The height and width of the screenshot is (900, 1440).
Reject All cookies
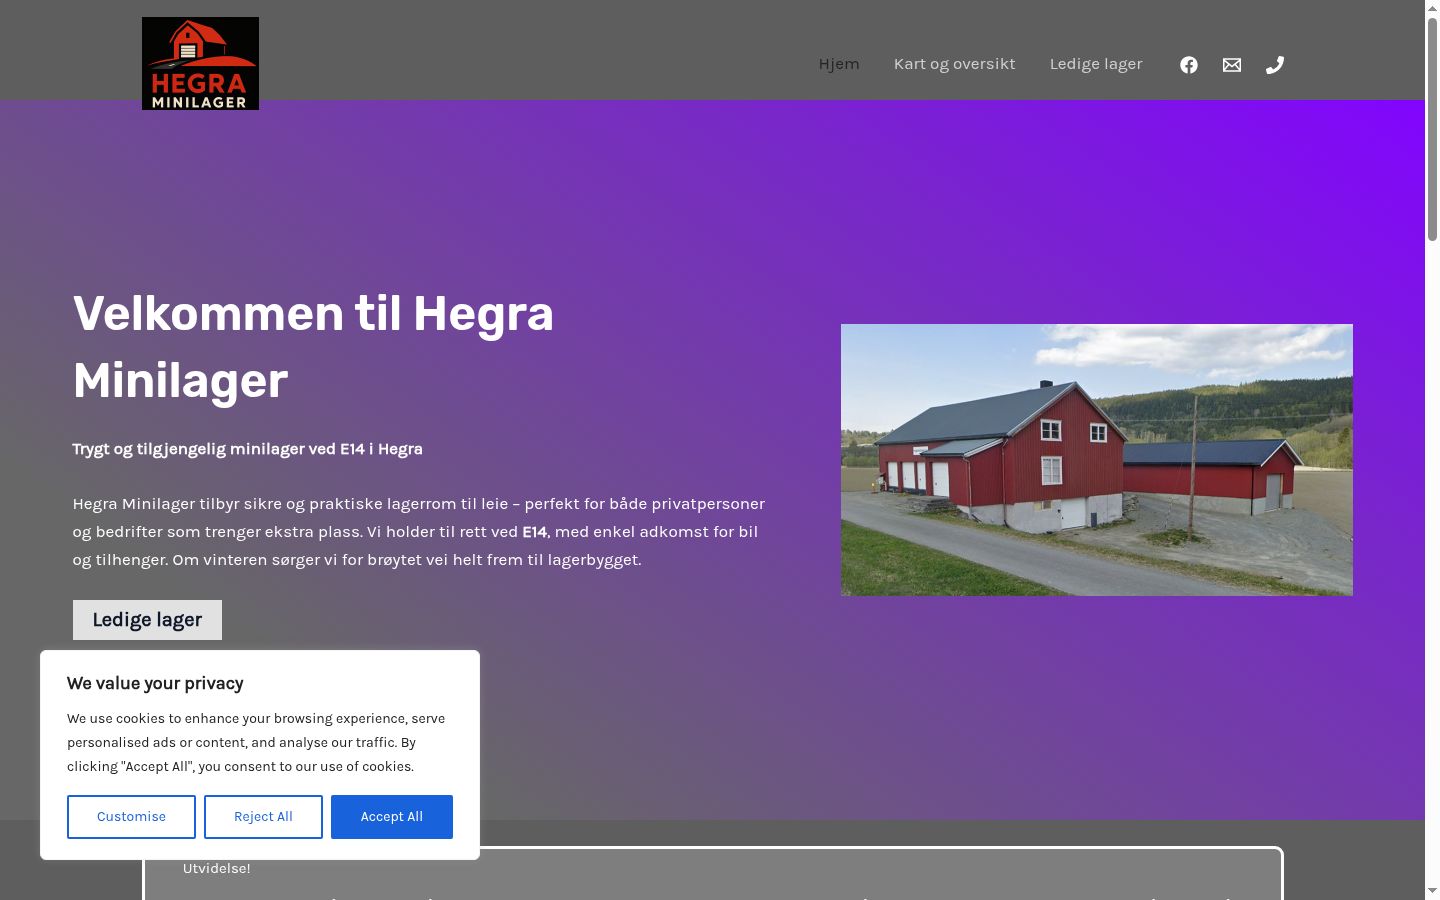263,817
